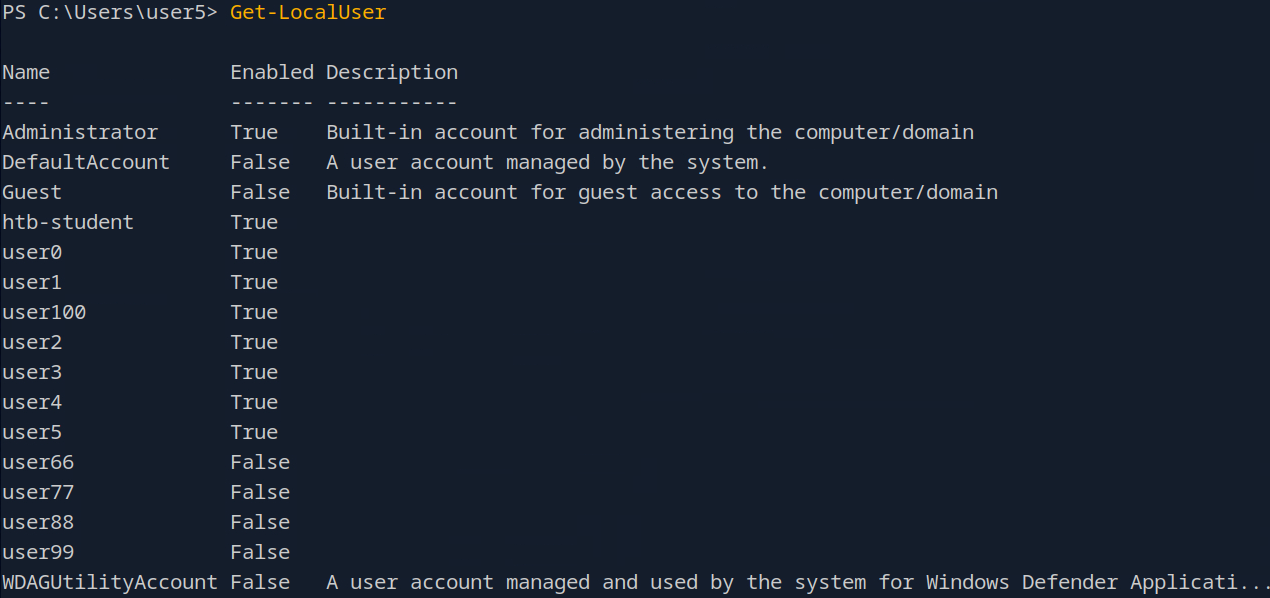Click the Guest account description text
This screenshot has height=598, width=1270.
click(662, 193)
